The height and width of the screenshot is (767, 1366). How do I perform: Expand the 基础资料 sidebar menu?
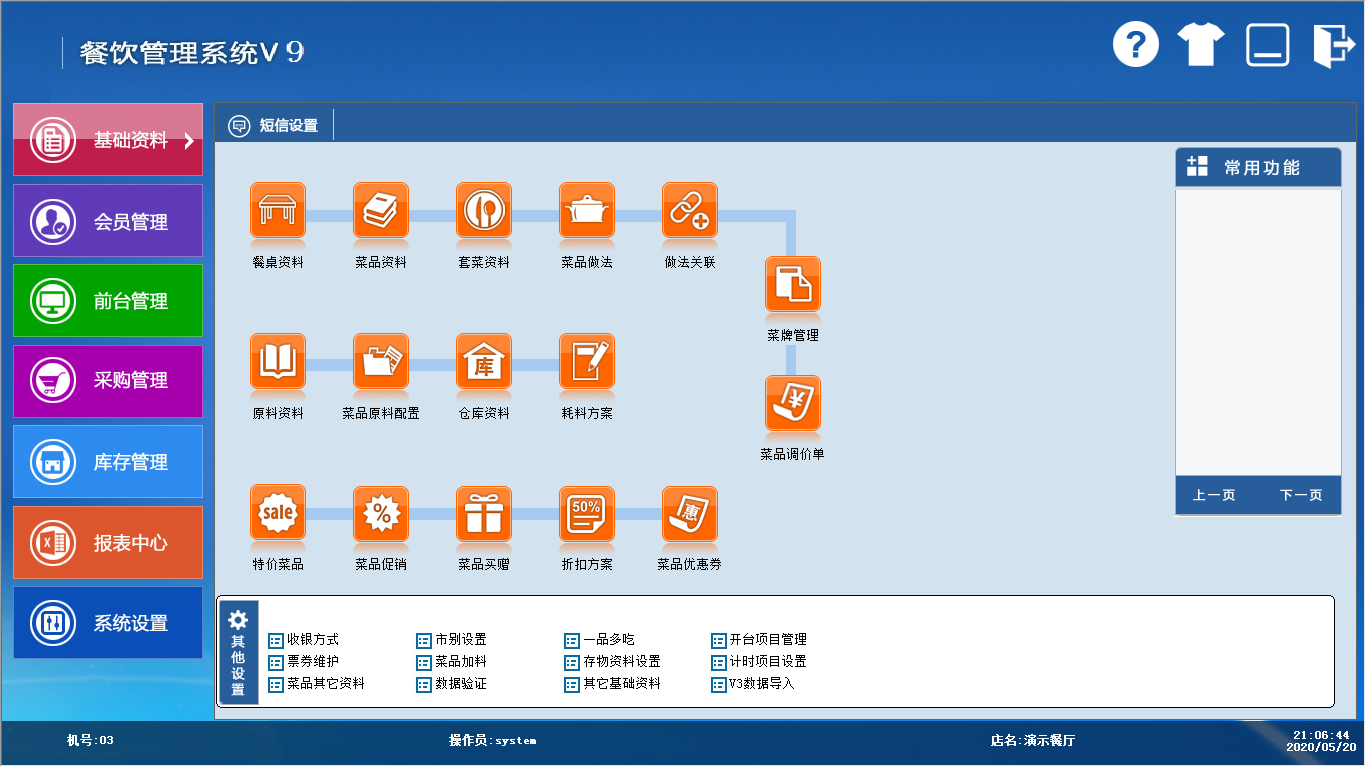click(108, 141)
